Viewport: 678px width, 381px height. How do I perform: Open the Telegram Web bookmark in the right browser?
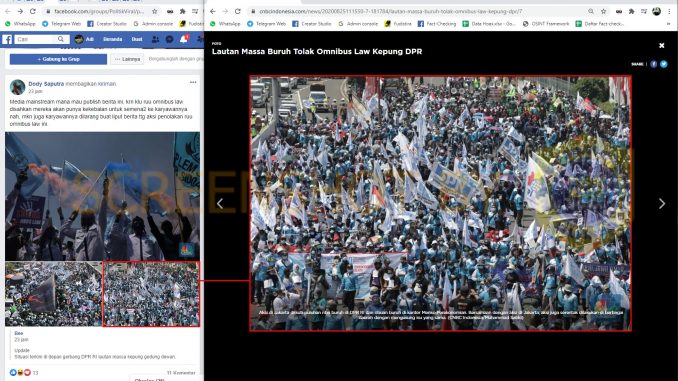coord(266,24)
